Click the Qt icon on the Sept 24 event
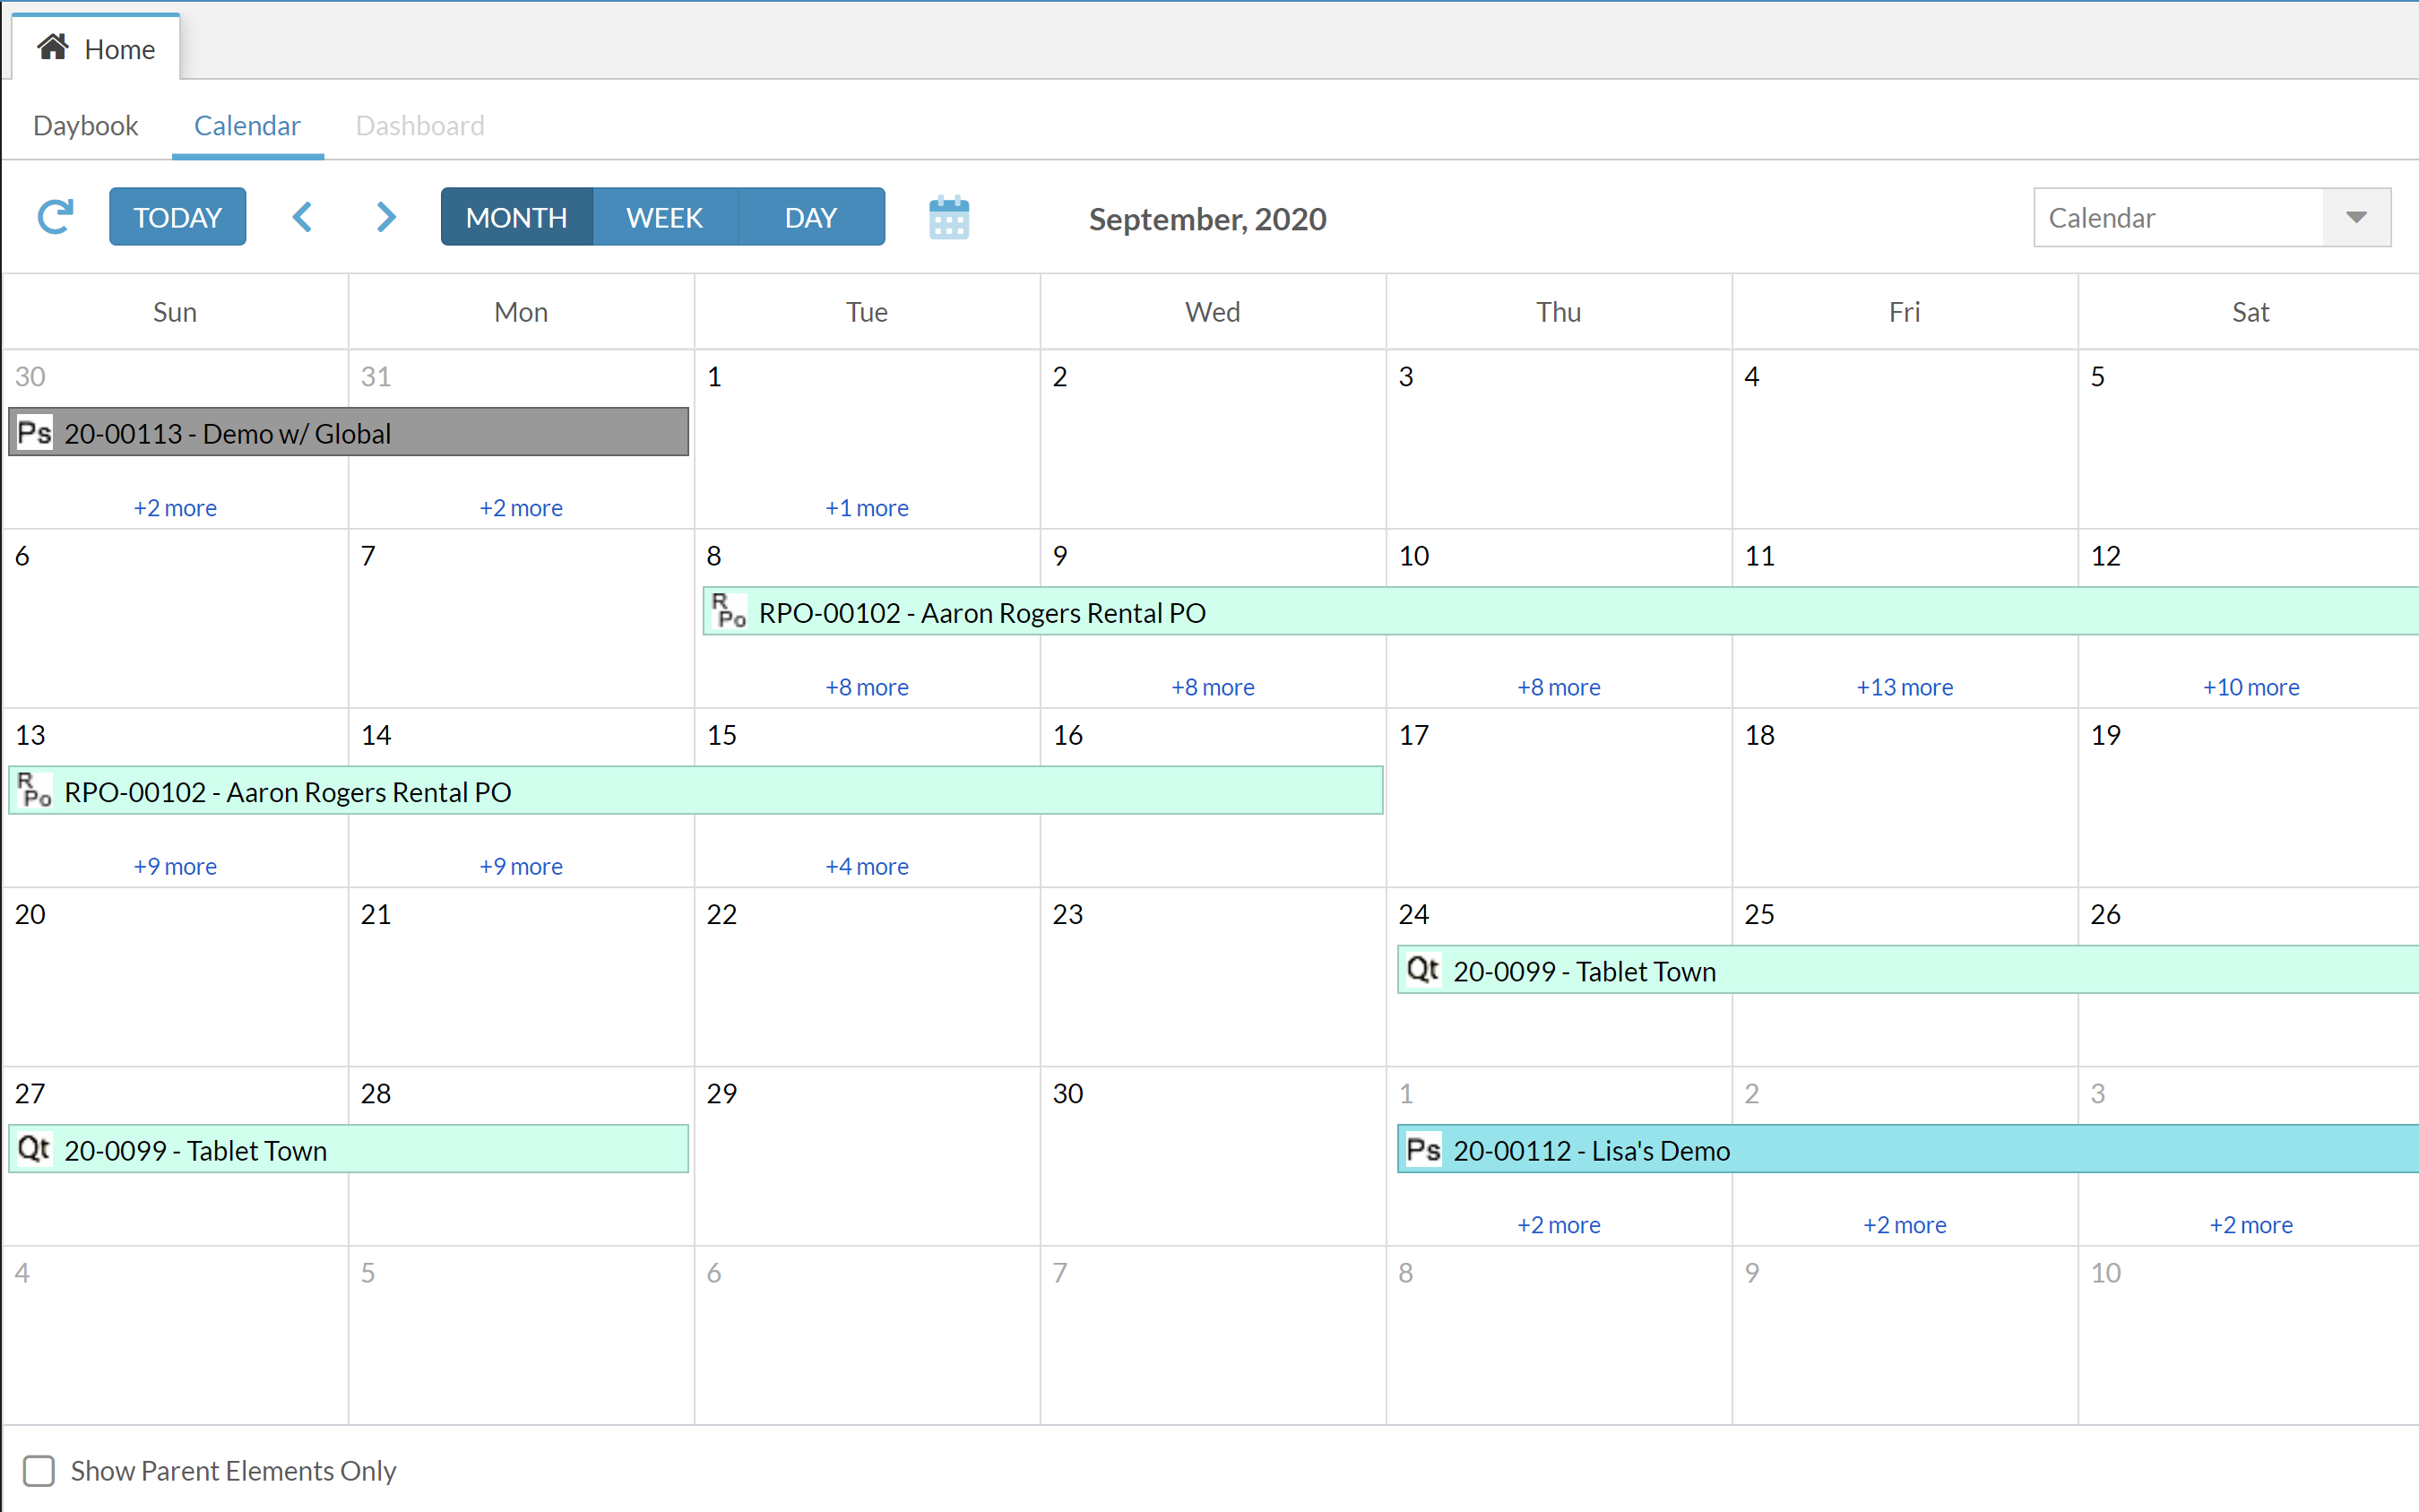Screen dimensions: 2419x1512 click(x=1423, y=970)
